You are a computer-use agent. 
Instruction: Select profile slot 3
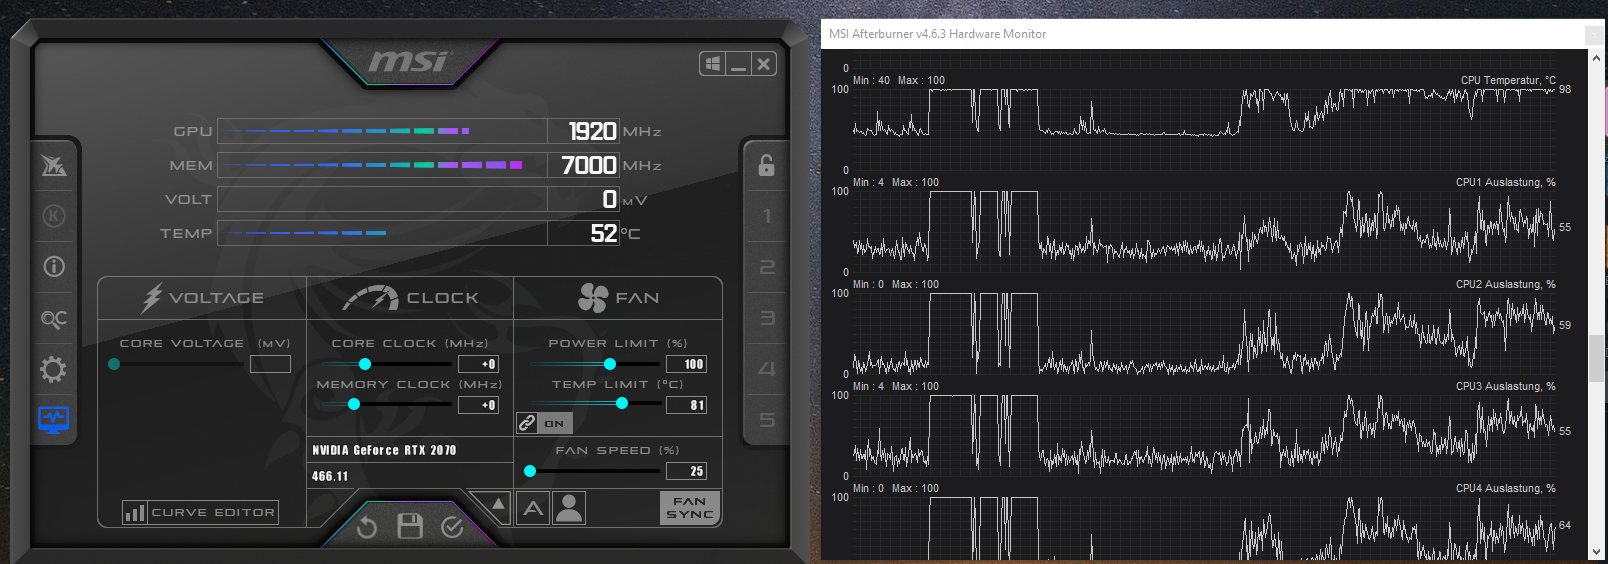[767, 318]
